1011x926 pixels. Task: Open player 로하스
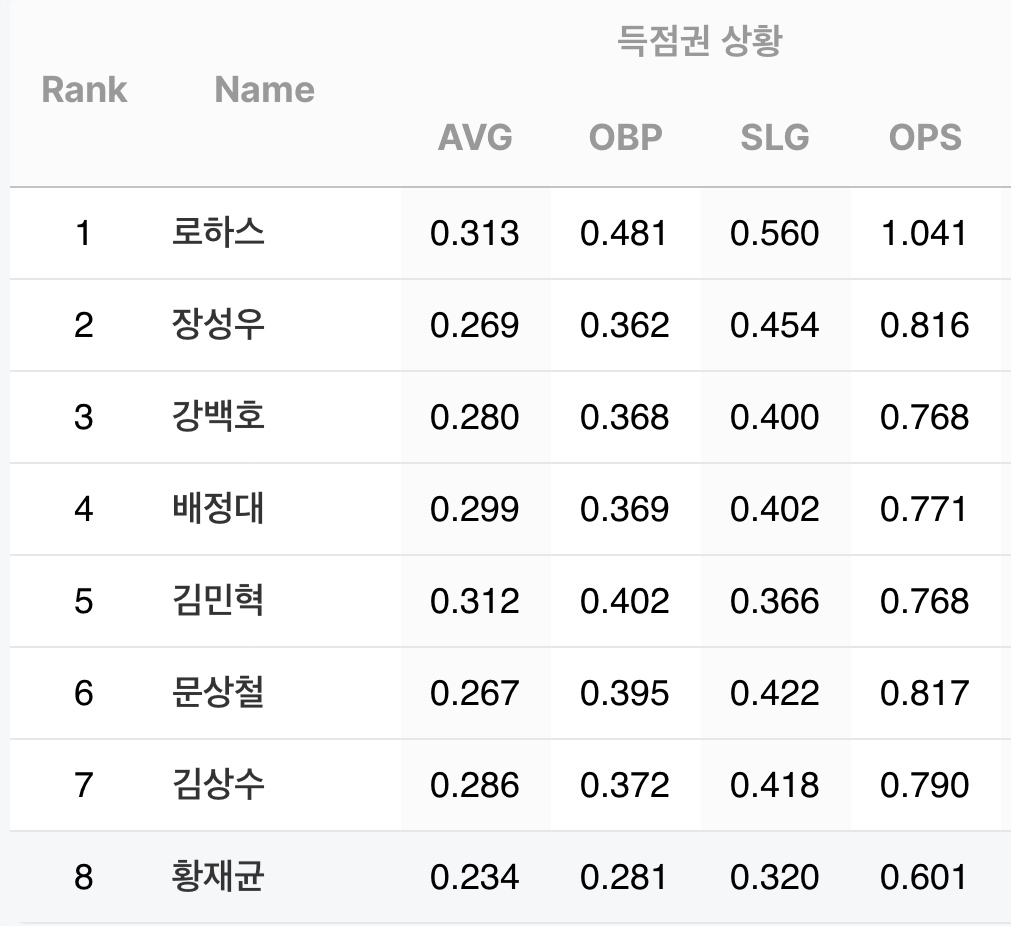point(218,233)
